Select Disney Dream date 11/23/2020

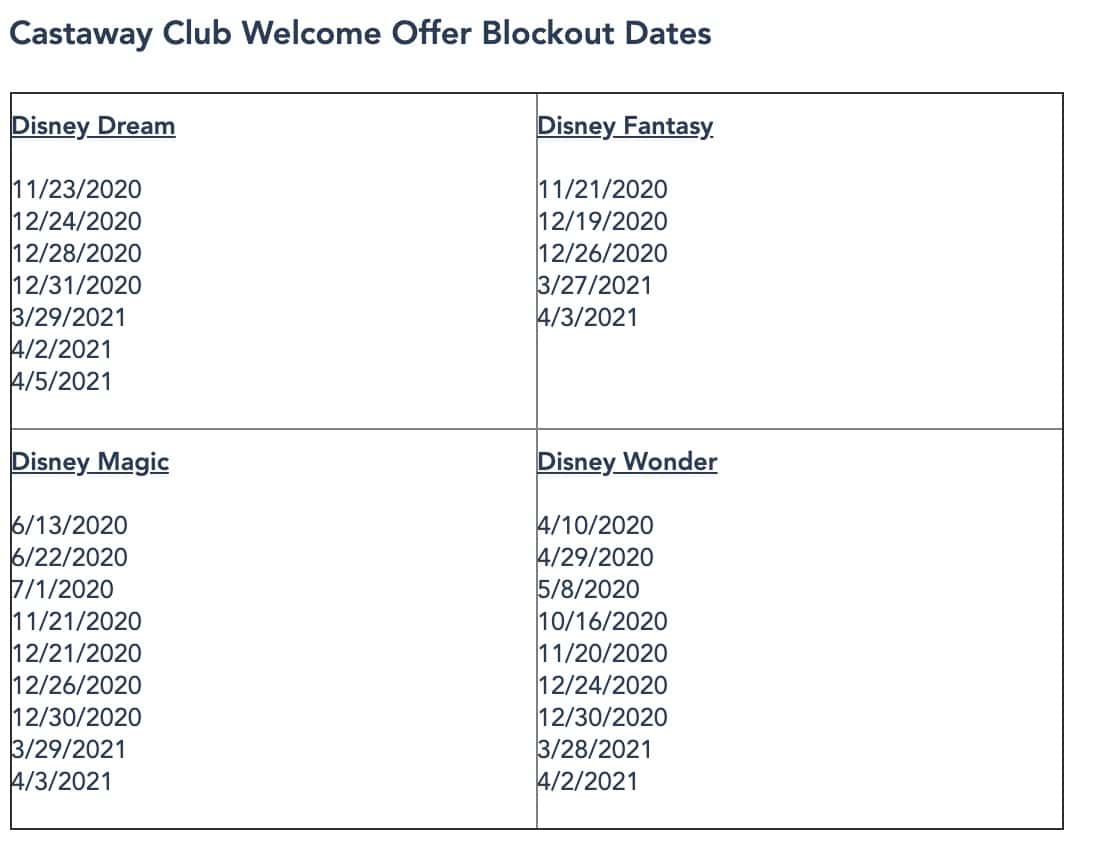click(x=77, y=190)
